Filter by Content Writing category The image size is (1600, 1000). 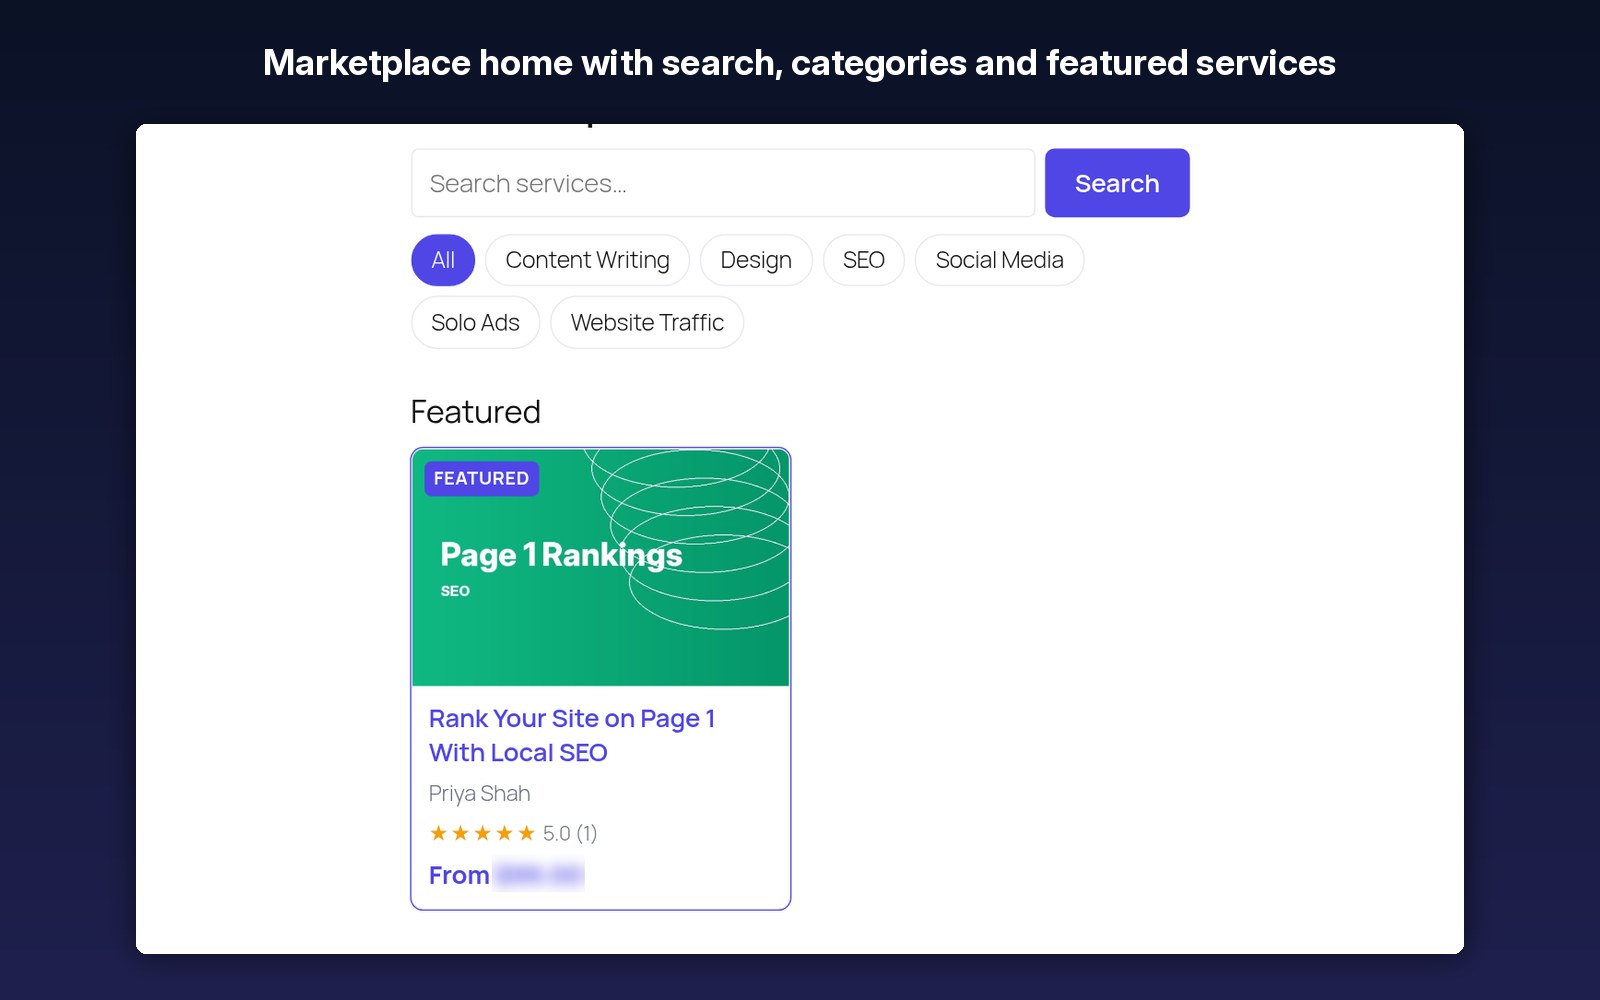tap(587, 260)
